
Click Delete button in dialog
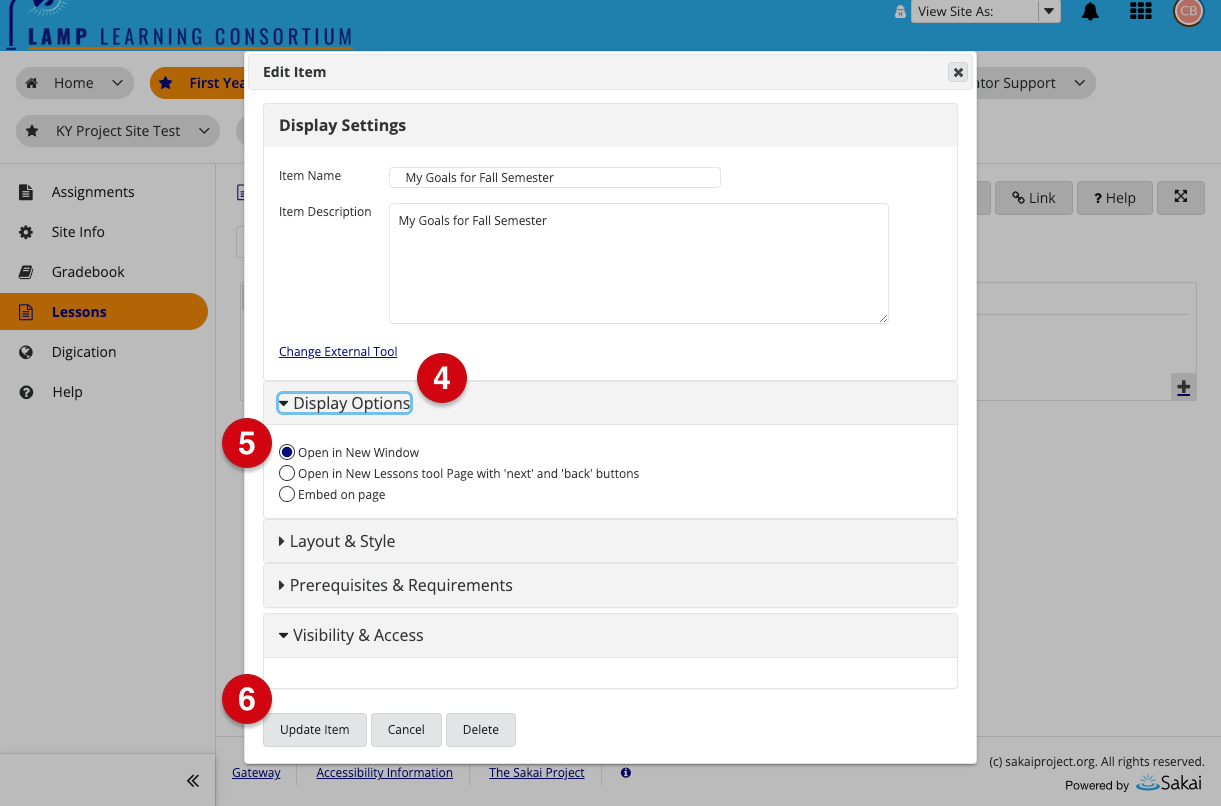coord(481,730)
